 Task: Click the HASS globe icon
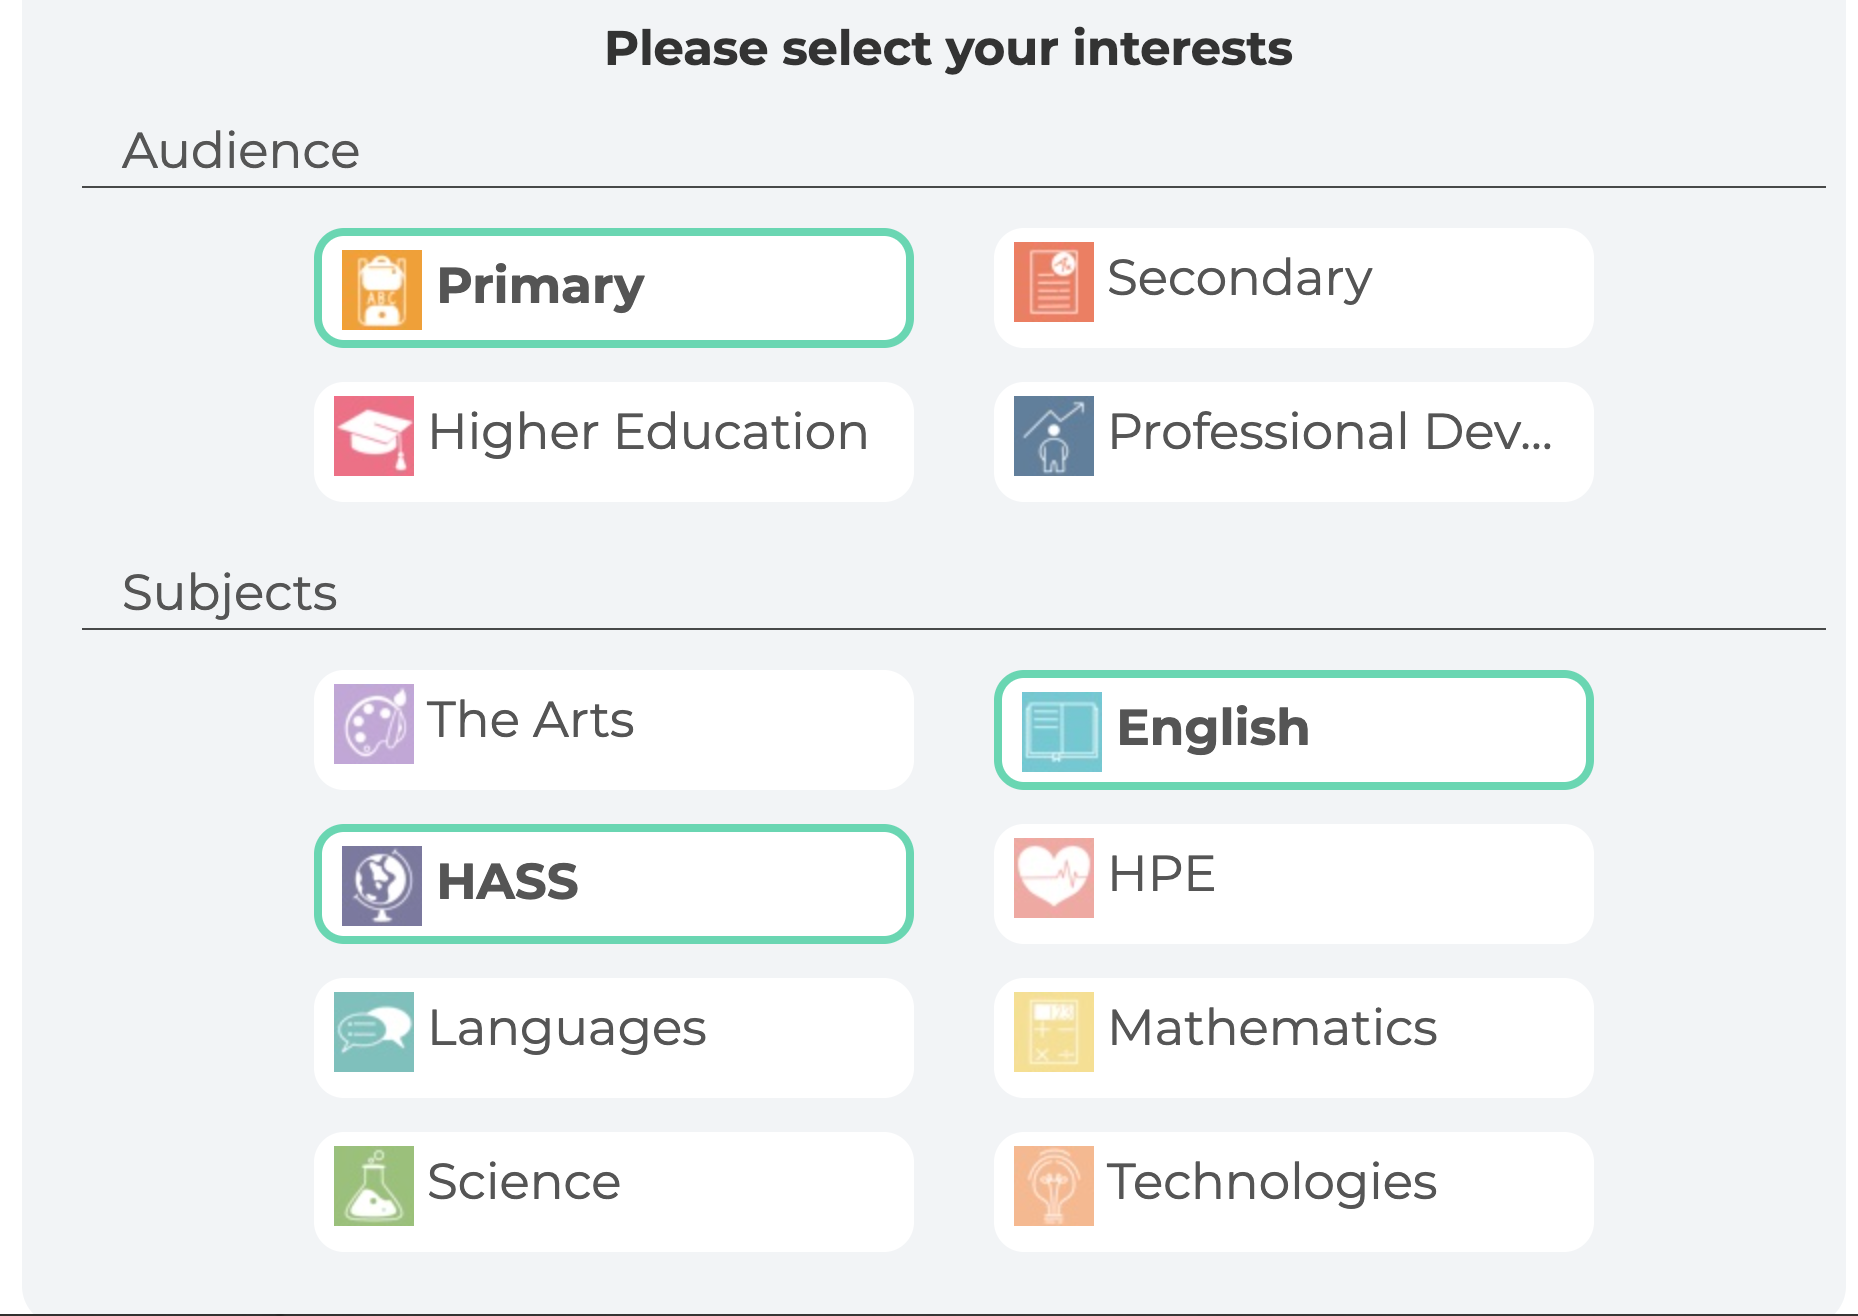coord(381,886)
